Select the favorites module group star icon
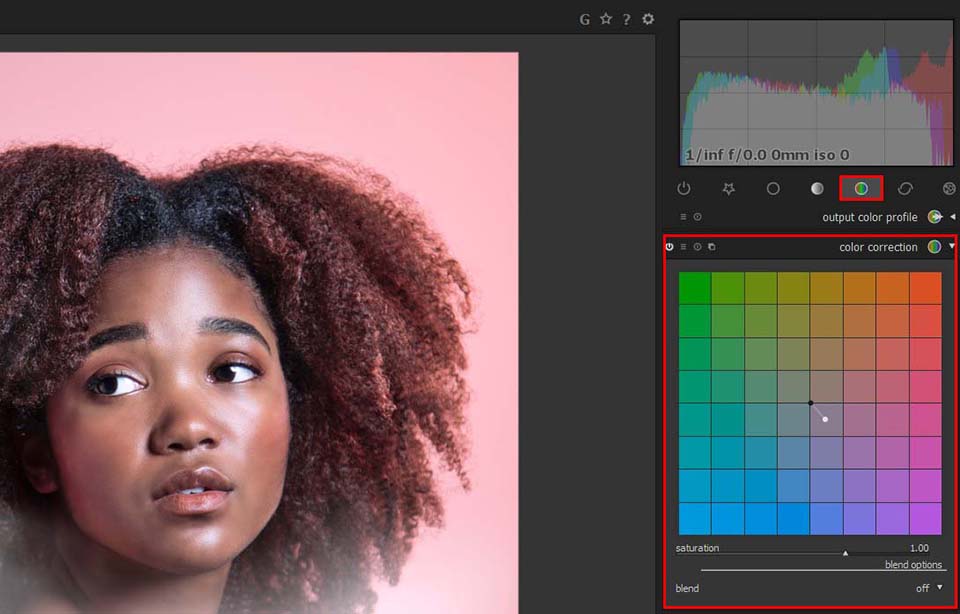Screen dimensions: 960x614 coord(729,188)
